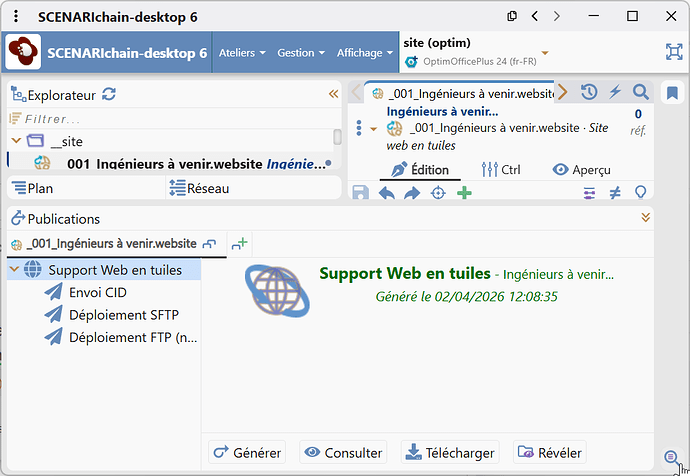
Task: Open the Ateliers dropdown menu
Action: (x=242, y=53)
